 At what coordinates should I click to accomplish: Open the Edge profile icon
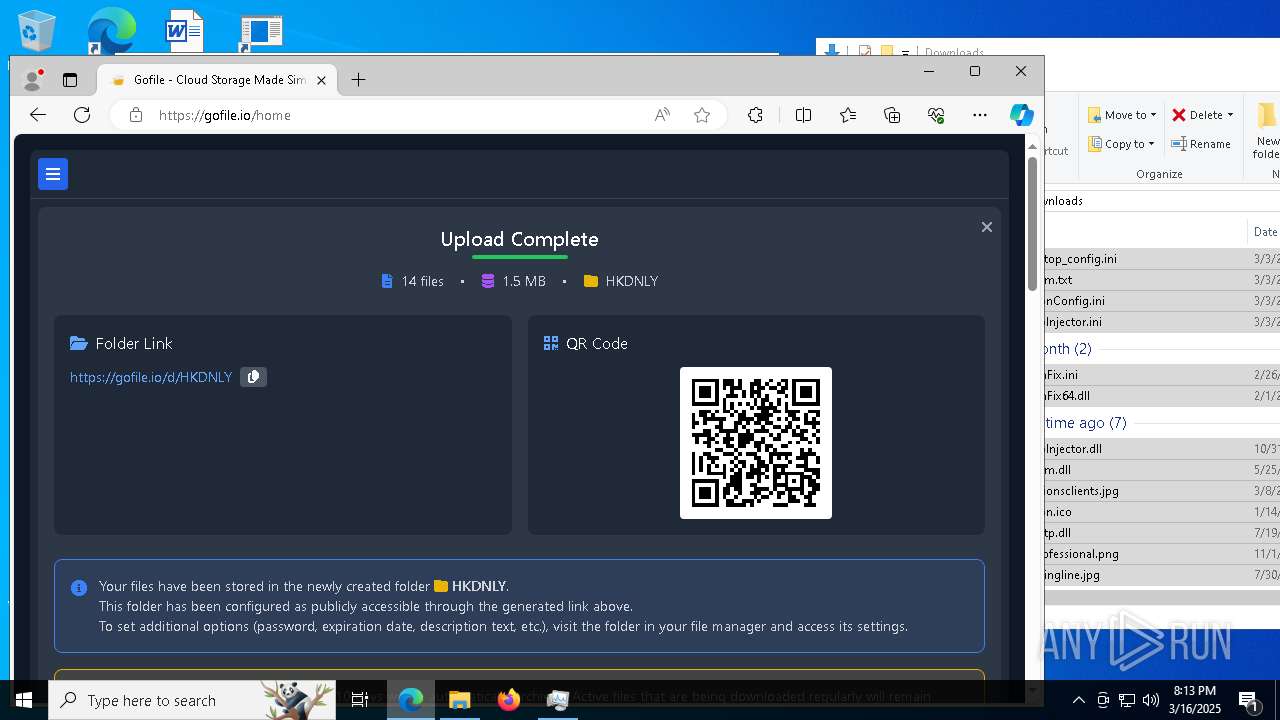[34, 80]
